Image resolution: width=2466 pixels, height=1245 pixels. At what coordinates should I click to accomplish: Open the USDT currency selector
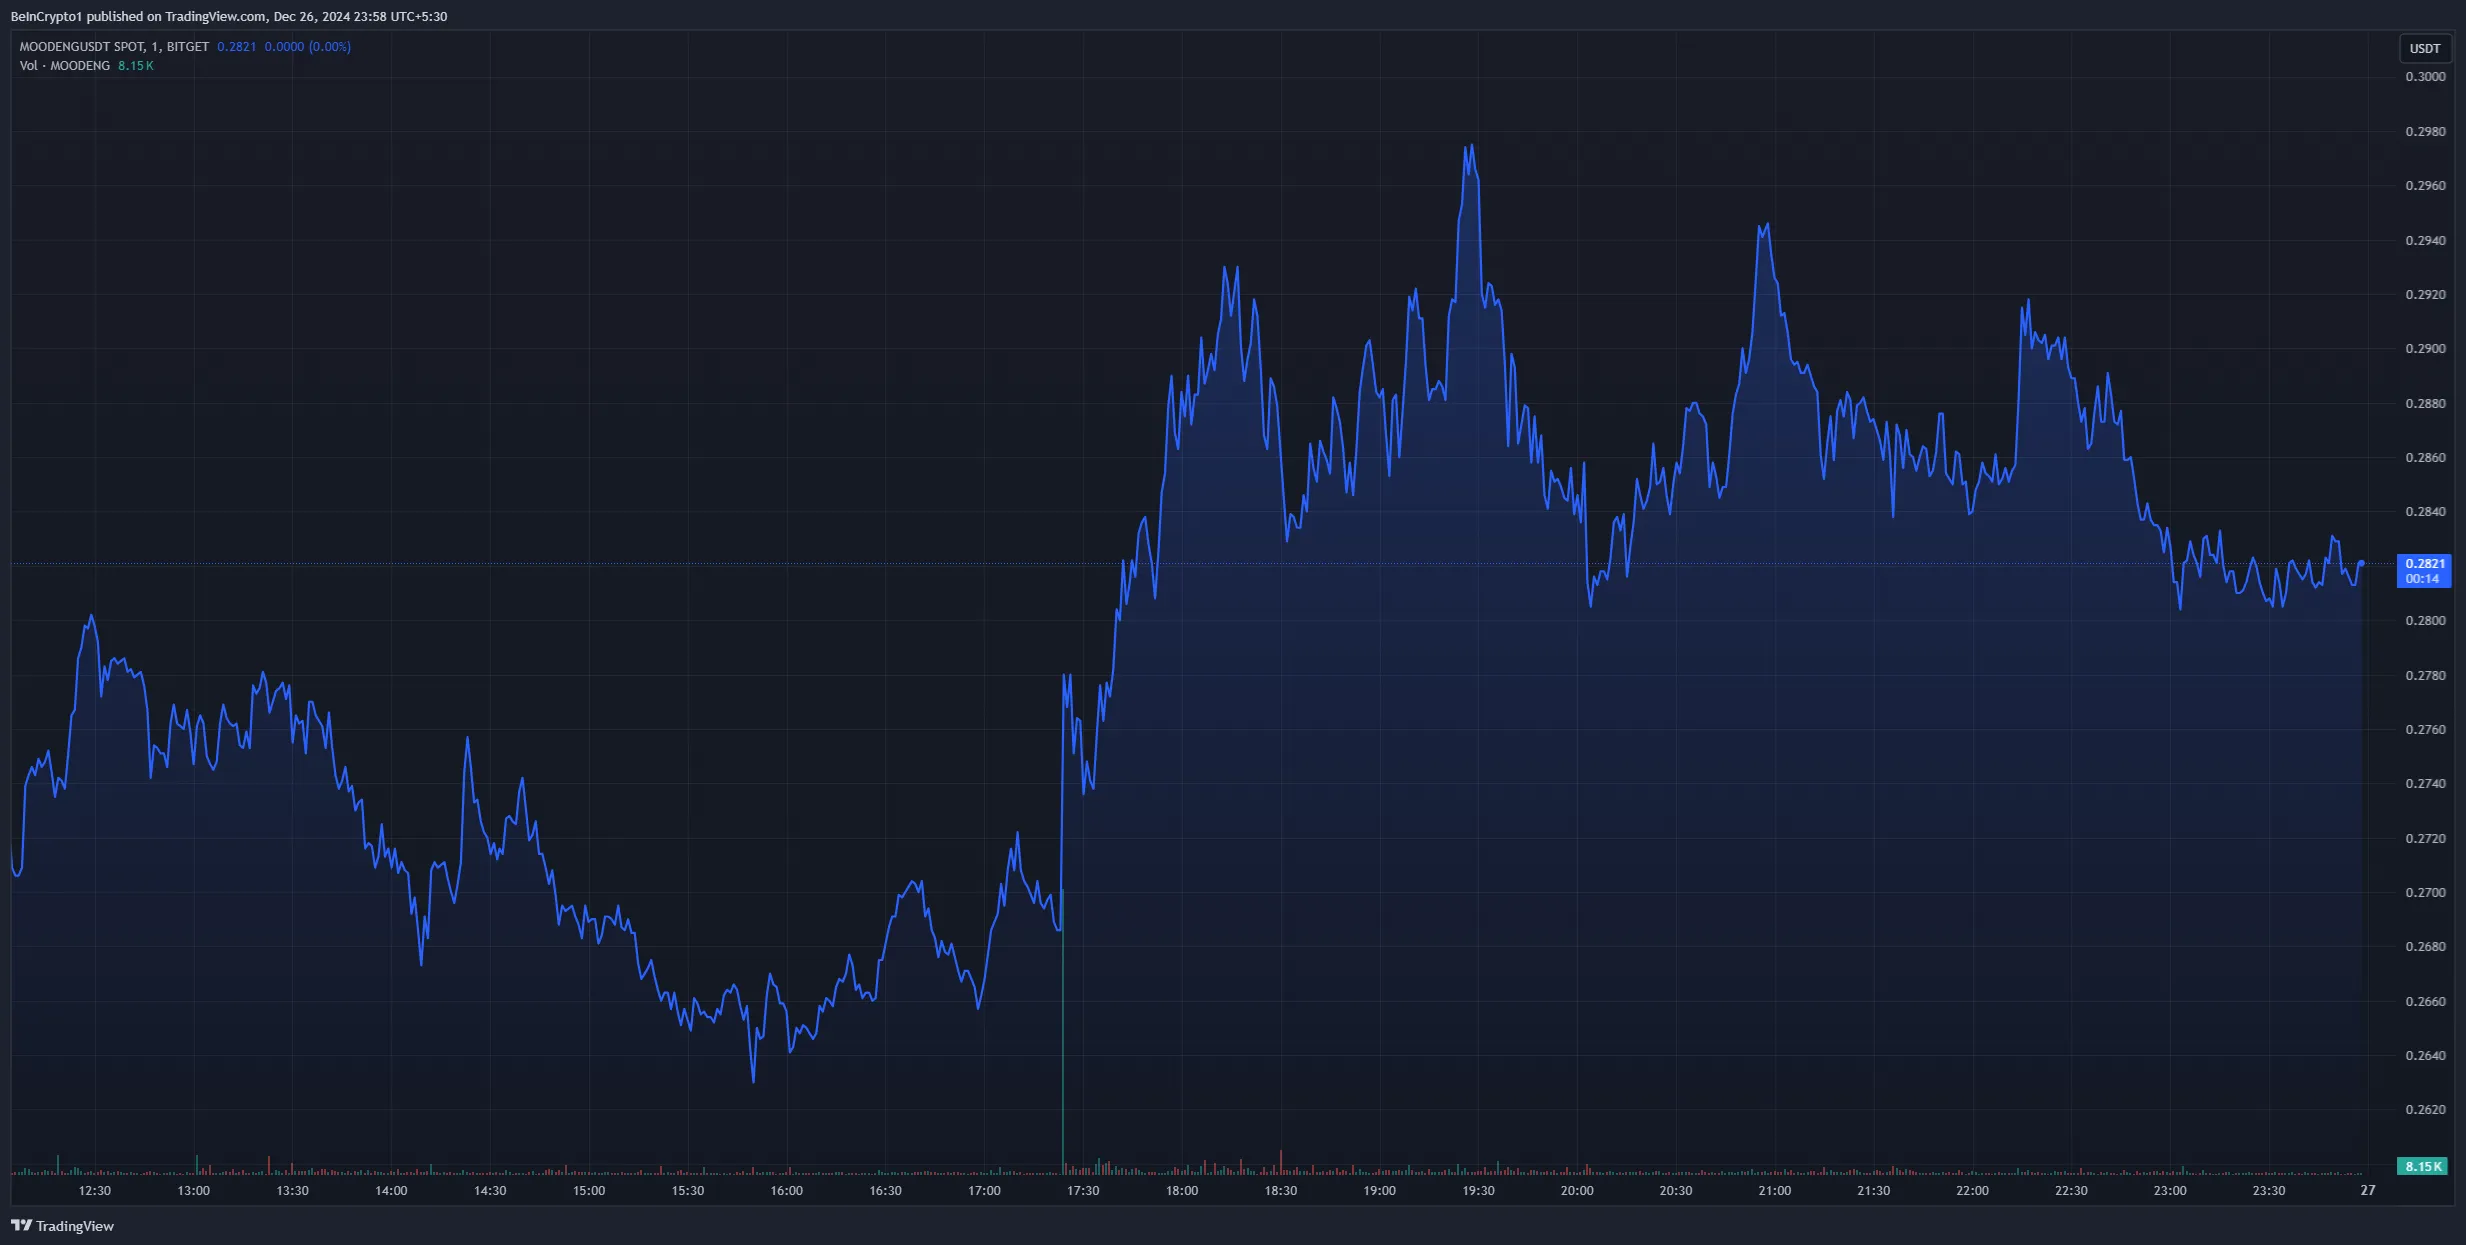[2424, 48]
